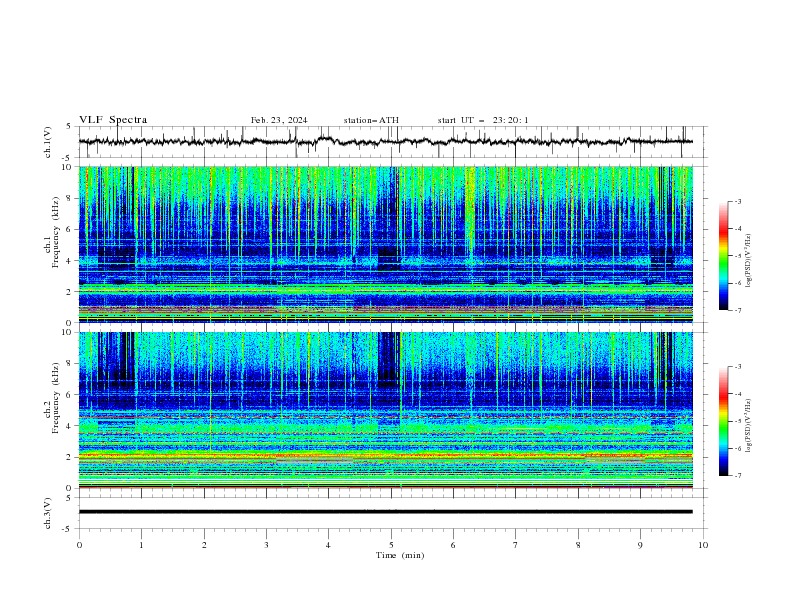Click the ch.2 spectrogram color scale bar
The height and width of the screenshot is (612, 792).
pos(724,421)
